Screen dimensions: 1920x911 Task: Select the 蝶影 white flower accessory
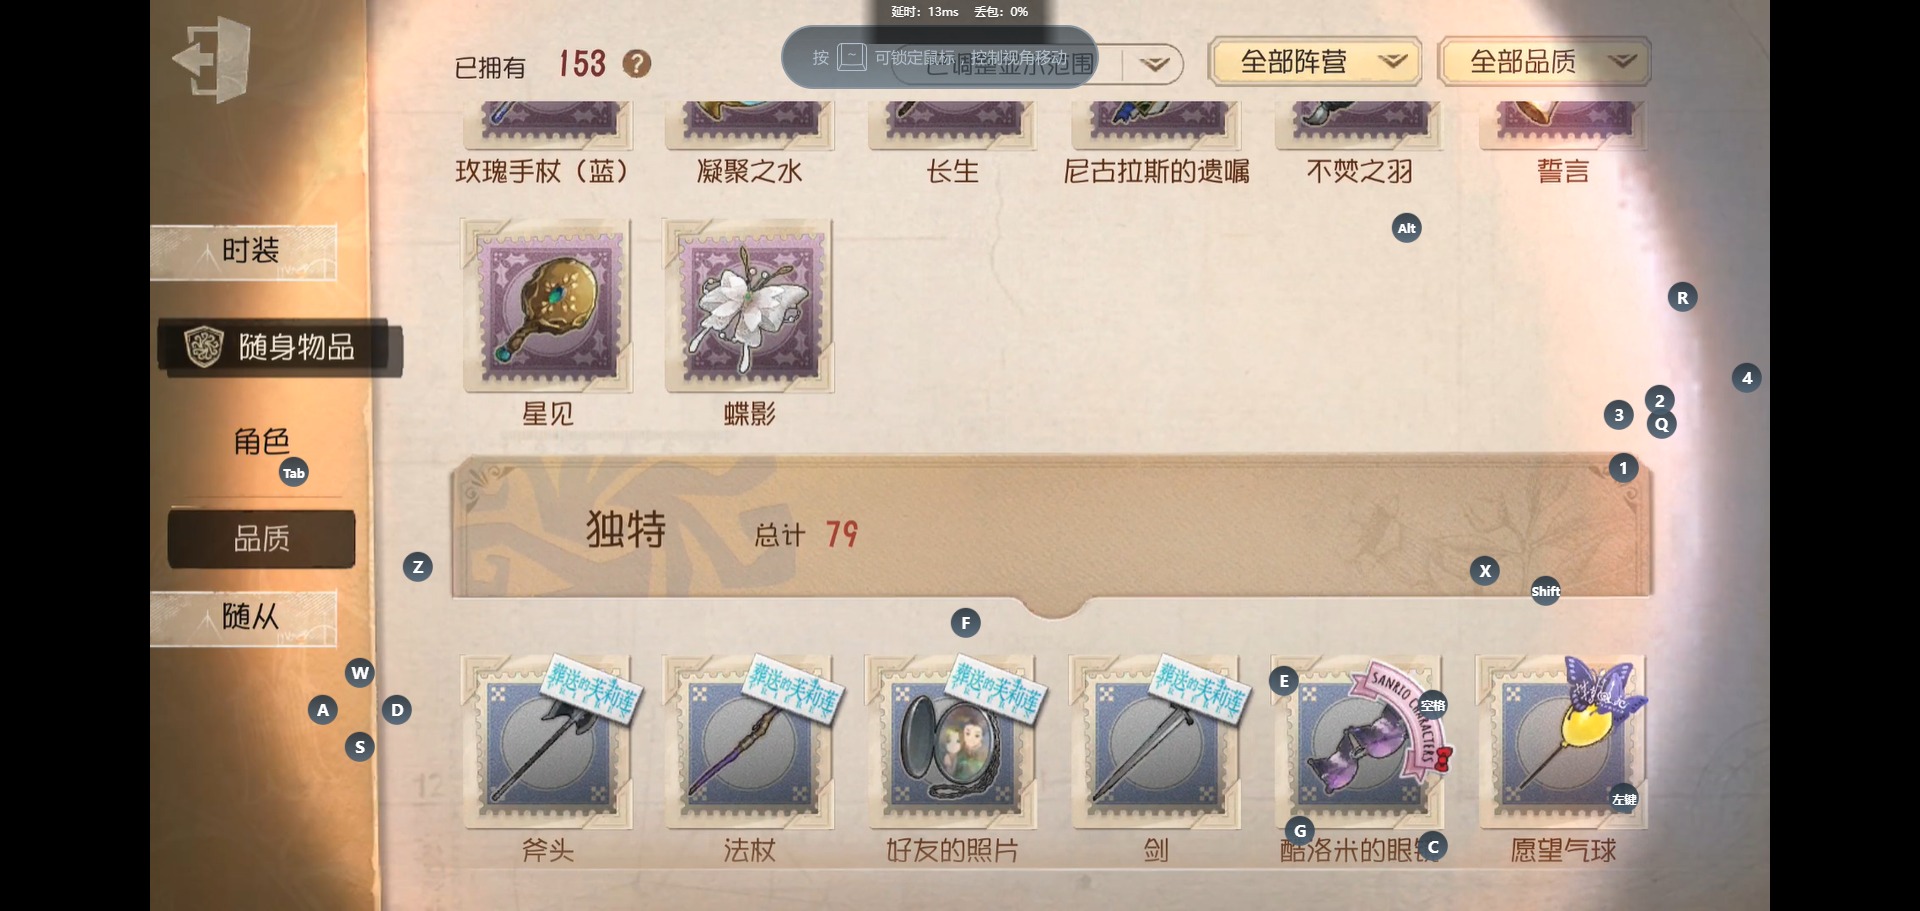(749, 306)
